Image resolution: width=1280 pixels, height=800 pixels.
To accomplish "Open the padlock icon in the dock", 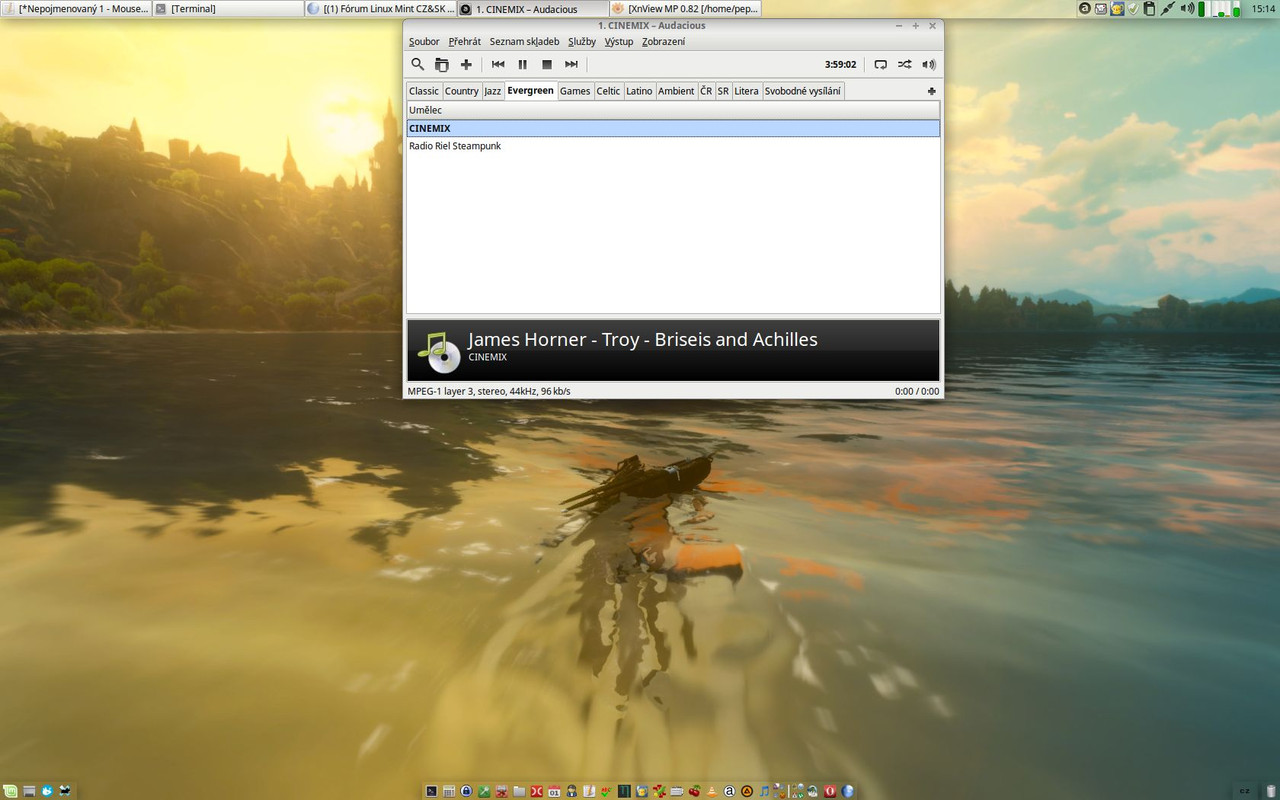I will [466, 791].
